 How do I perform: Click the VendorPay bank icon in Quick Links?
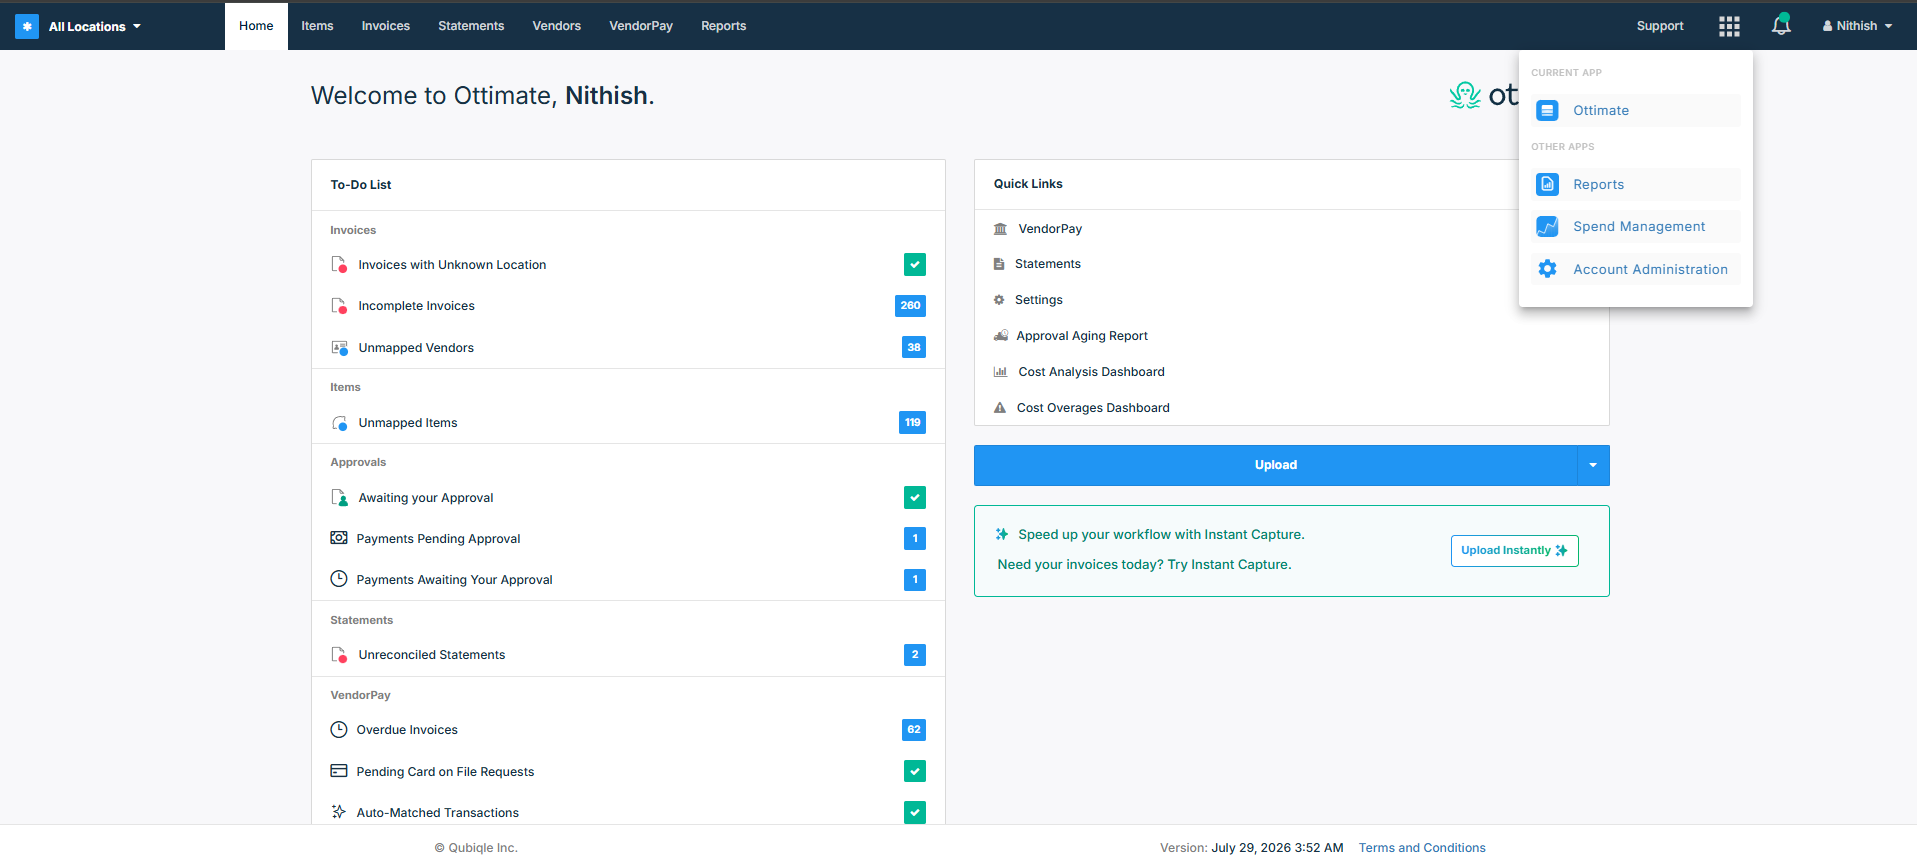click(1000, 229)
